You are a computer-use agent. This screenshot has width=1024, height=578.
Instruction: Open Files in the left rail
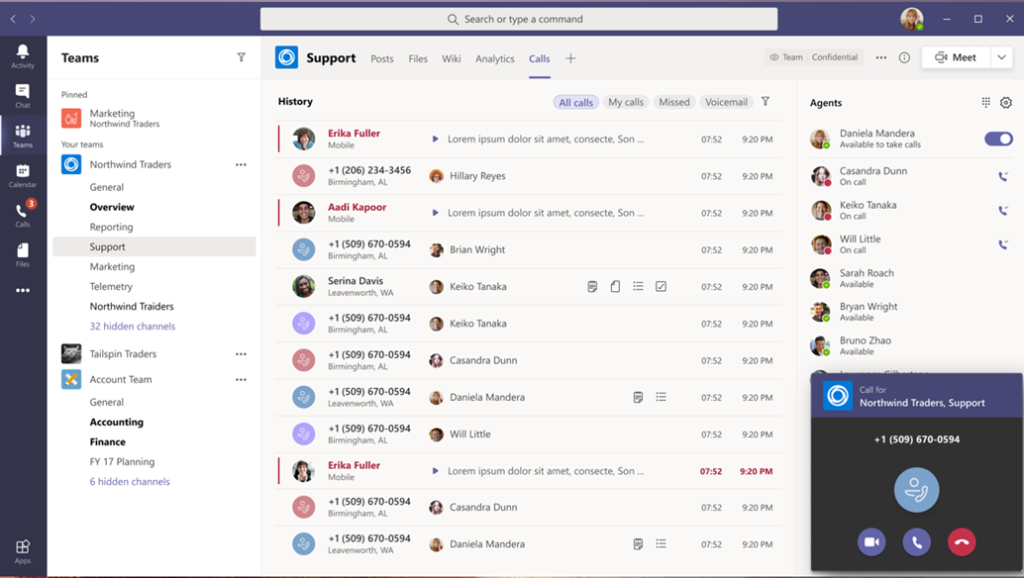click(22, 255)
